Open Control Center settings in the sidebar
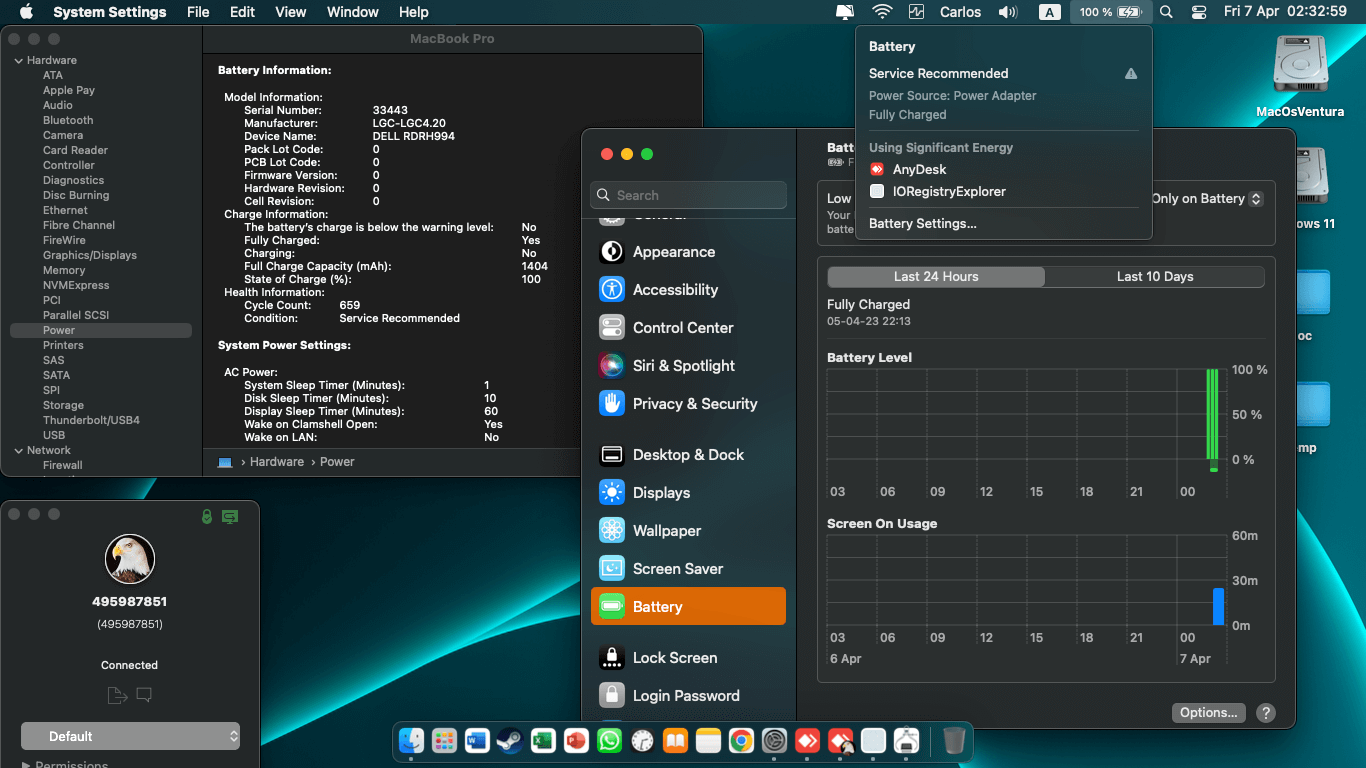Viewport: 1366px width, 768px height. pos(689,328)
